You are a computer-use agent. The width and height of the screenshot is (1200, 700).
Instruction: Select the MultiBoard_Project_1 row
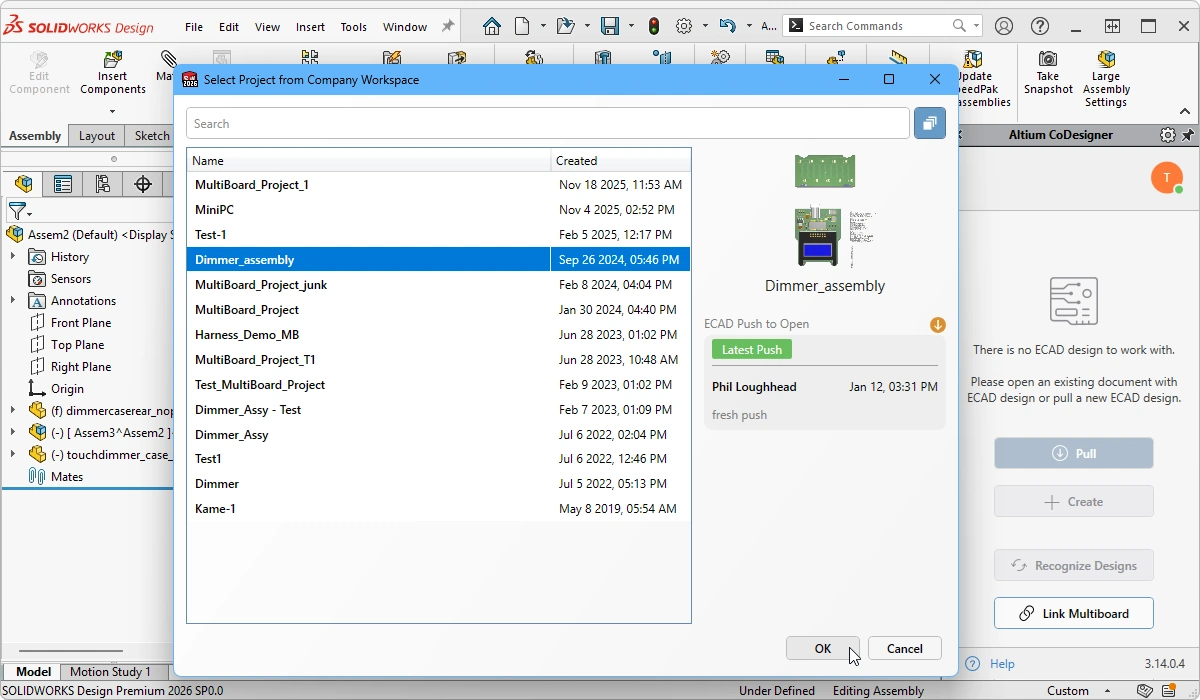(x=439, y=185)
